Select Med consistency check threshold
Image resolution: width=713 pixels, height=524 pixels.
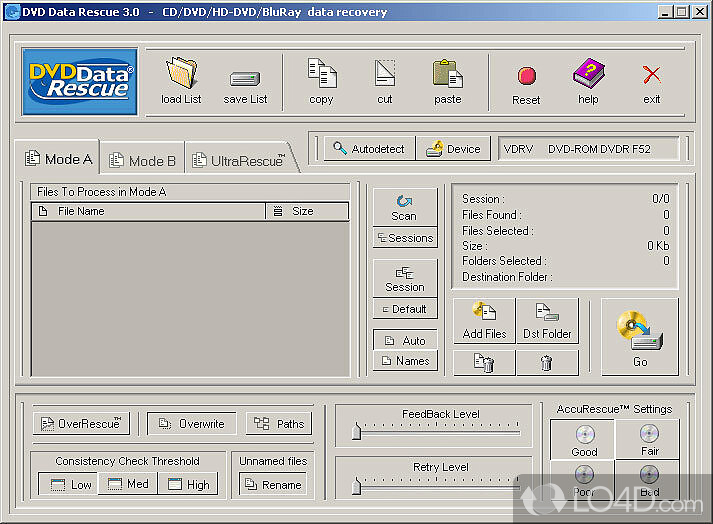(127, 484)
